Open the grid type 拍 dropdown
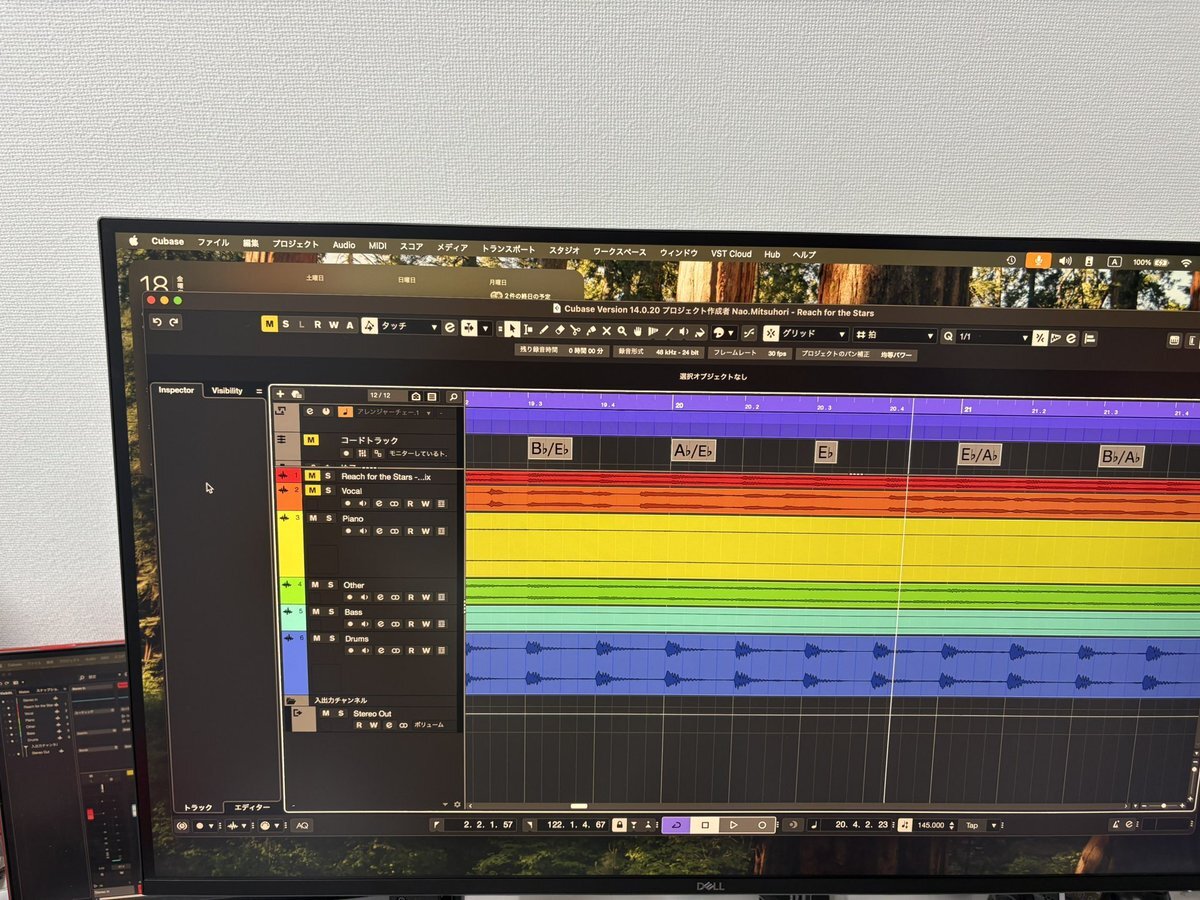This screenshot has height=900, width=1200. point(895,336)
